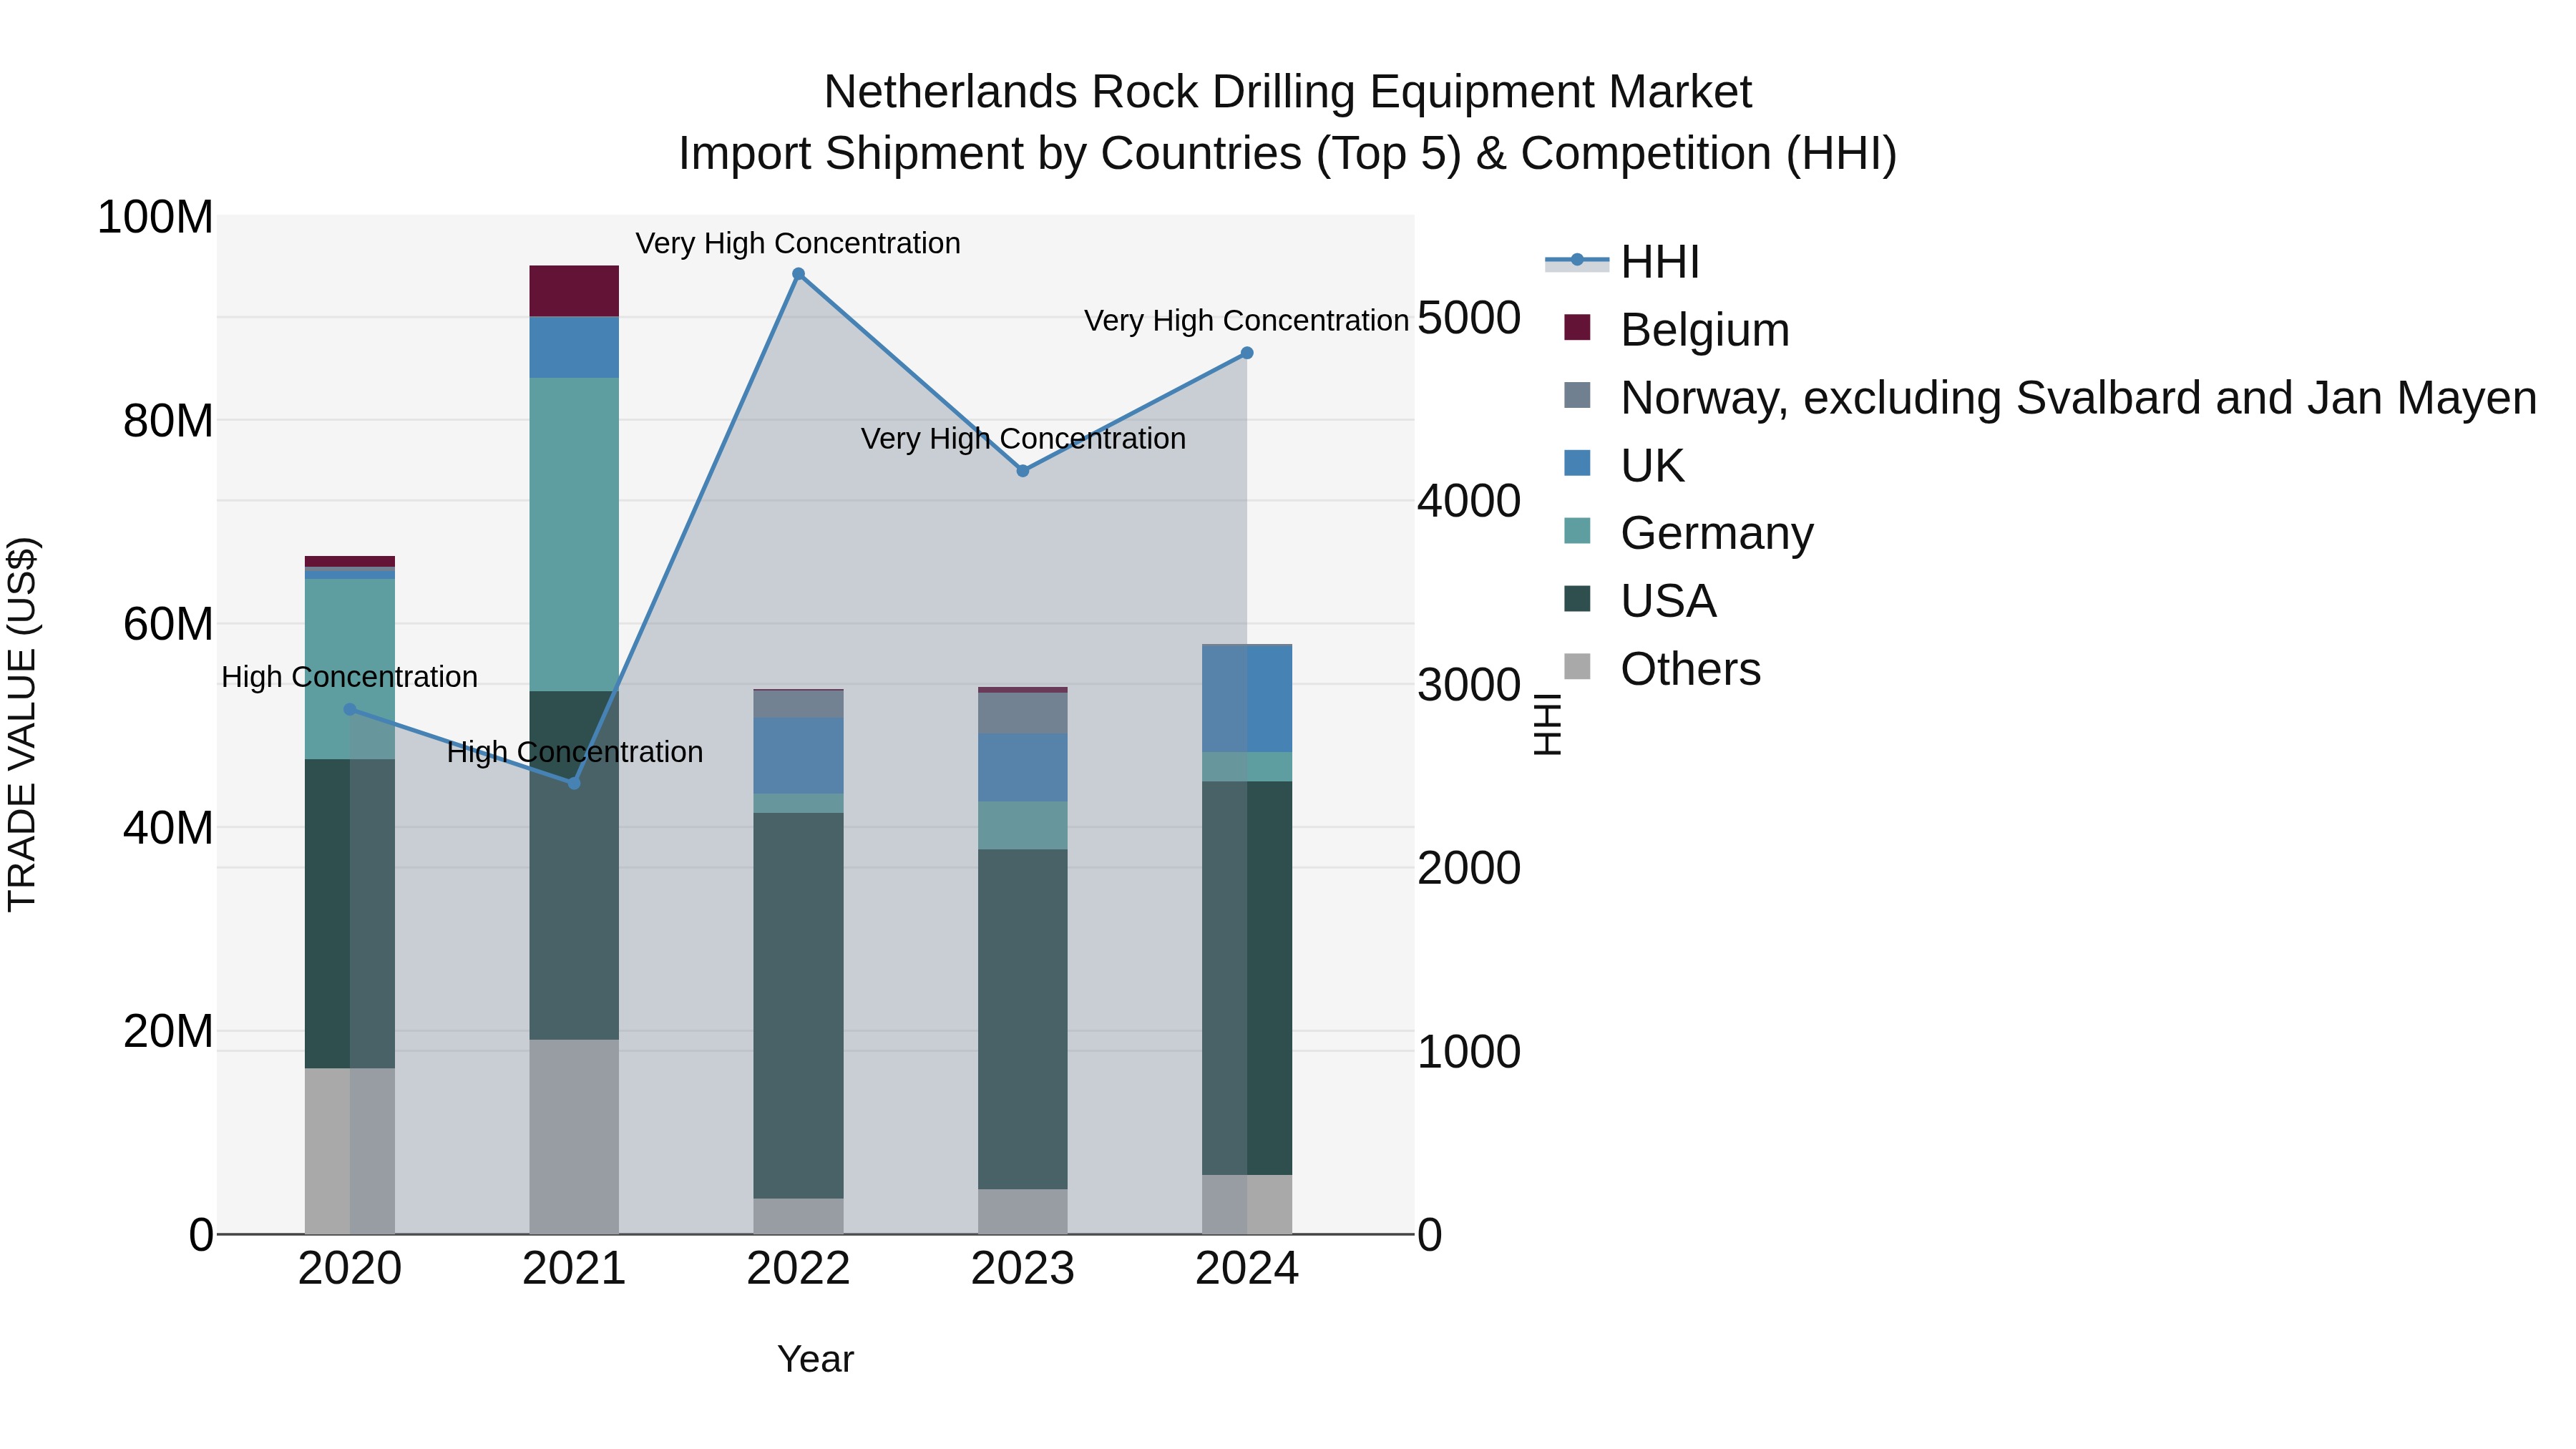Viewport: 2576px width, 1449px height.
Task: Click the 2022 x-axis label
Action: pos(798,1269)
